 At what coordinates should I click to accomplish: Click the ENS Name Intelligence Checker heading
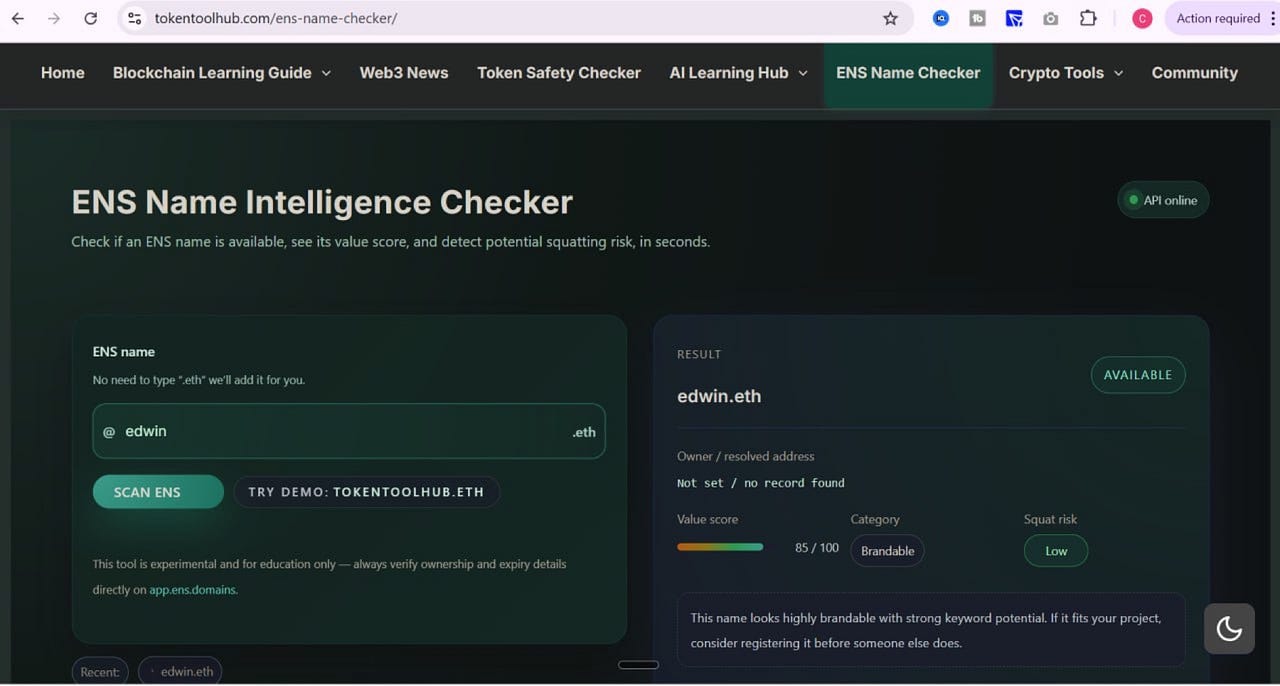(322, 202)
